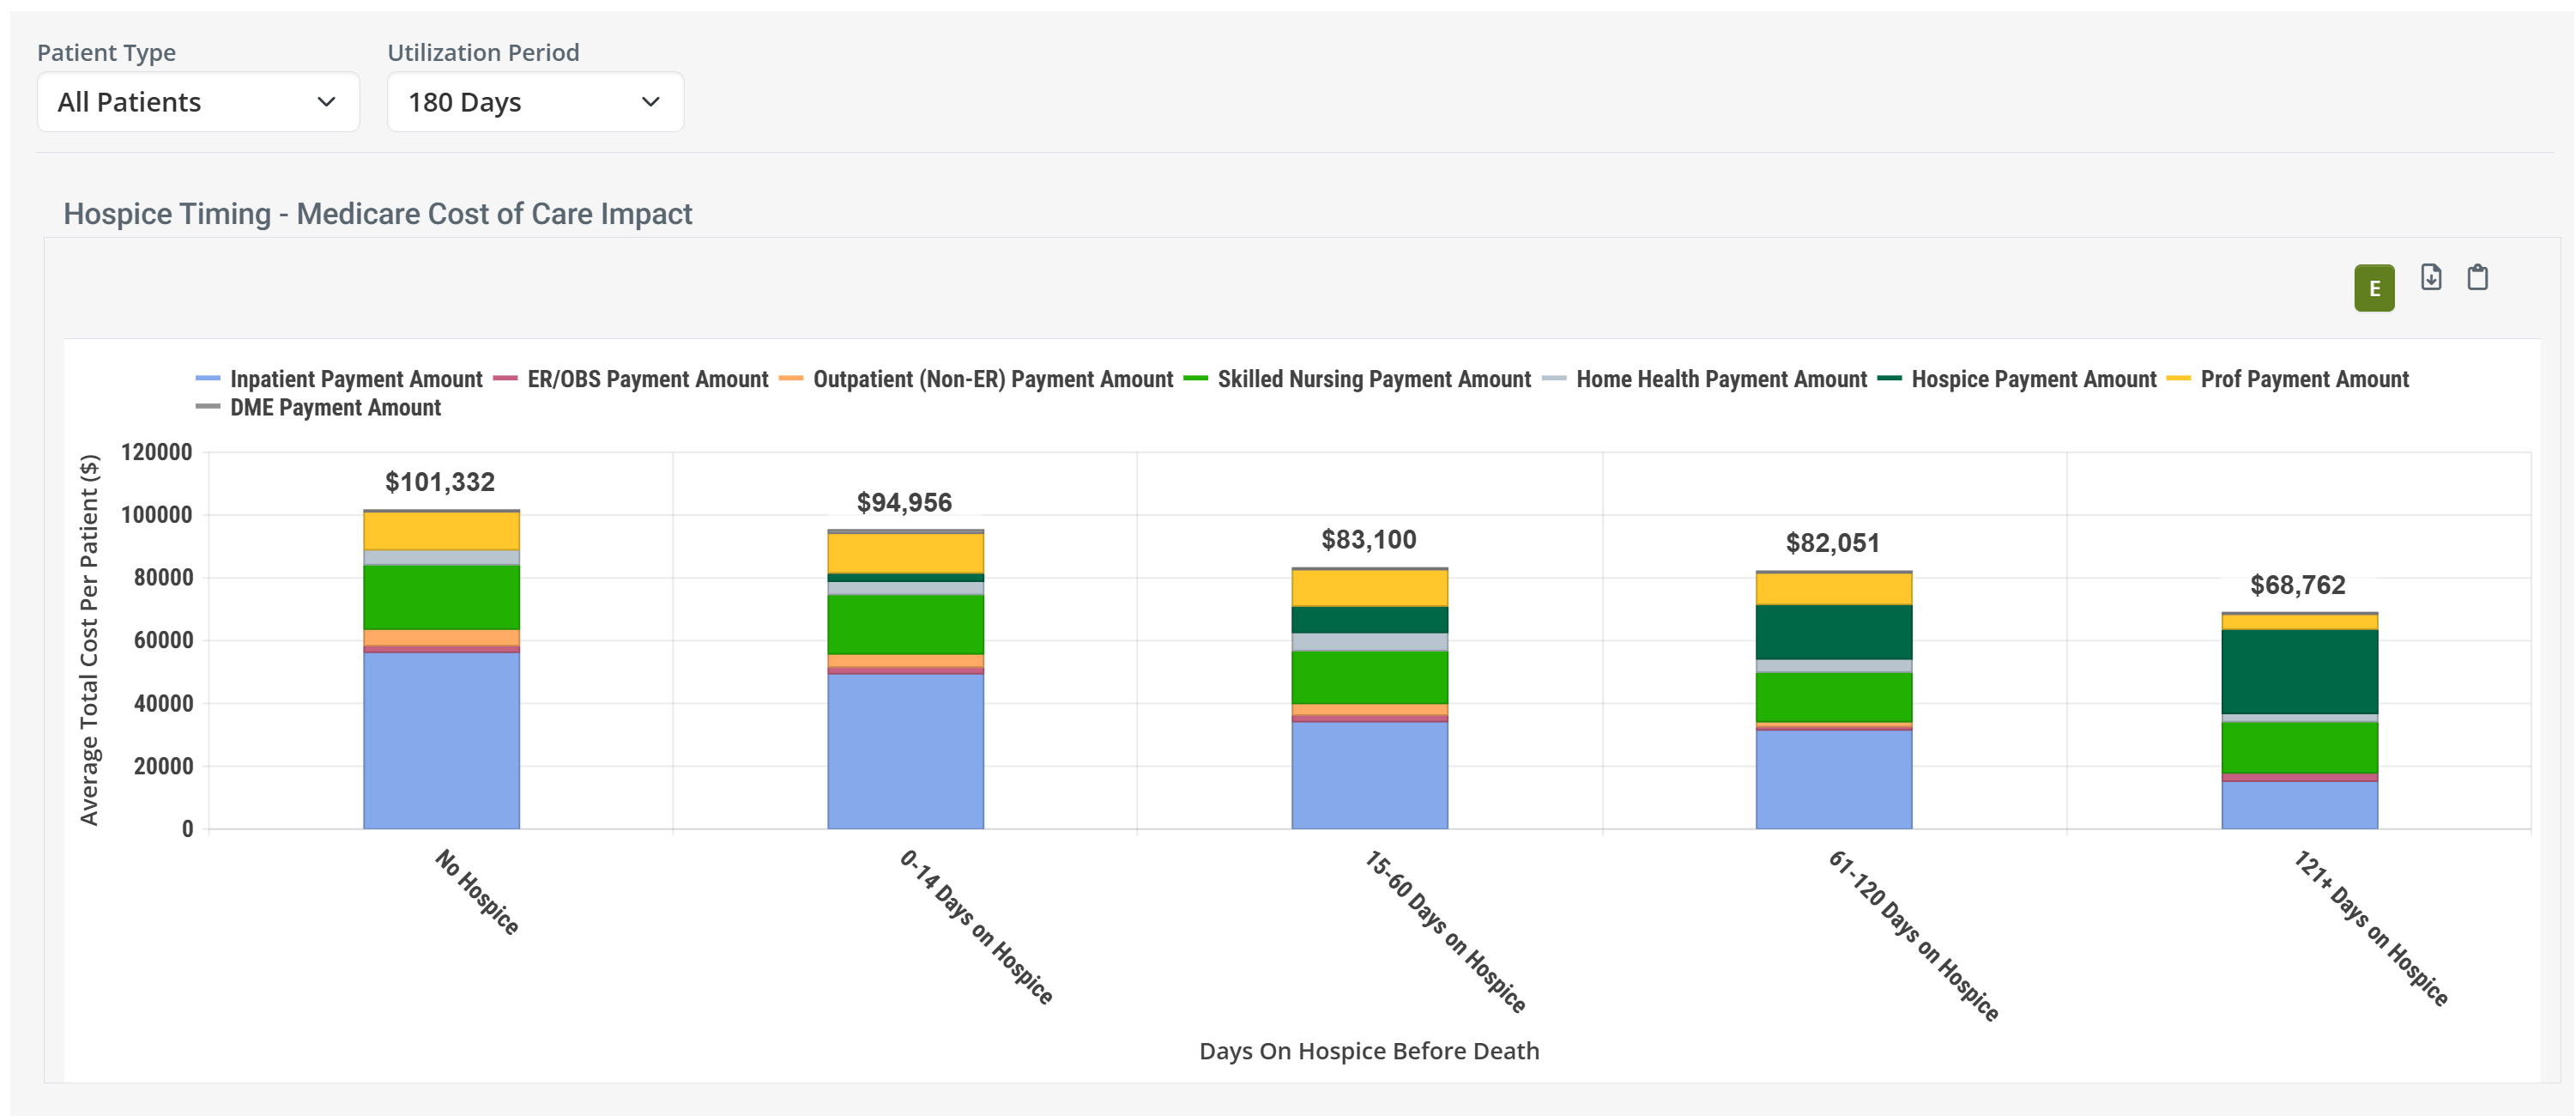Open the Utilization Period dropdown

[x=535, y=102]
